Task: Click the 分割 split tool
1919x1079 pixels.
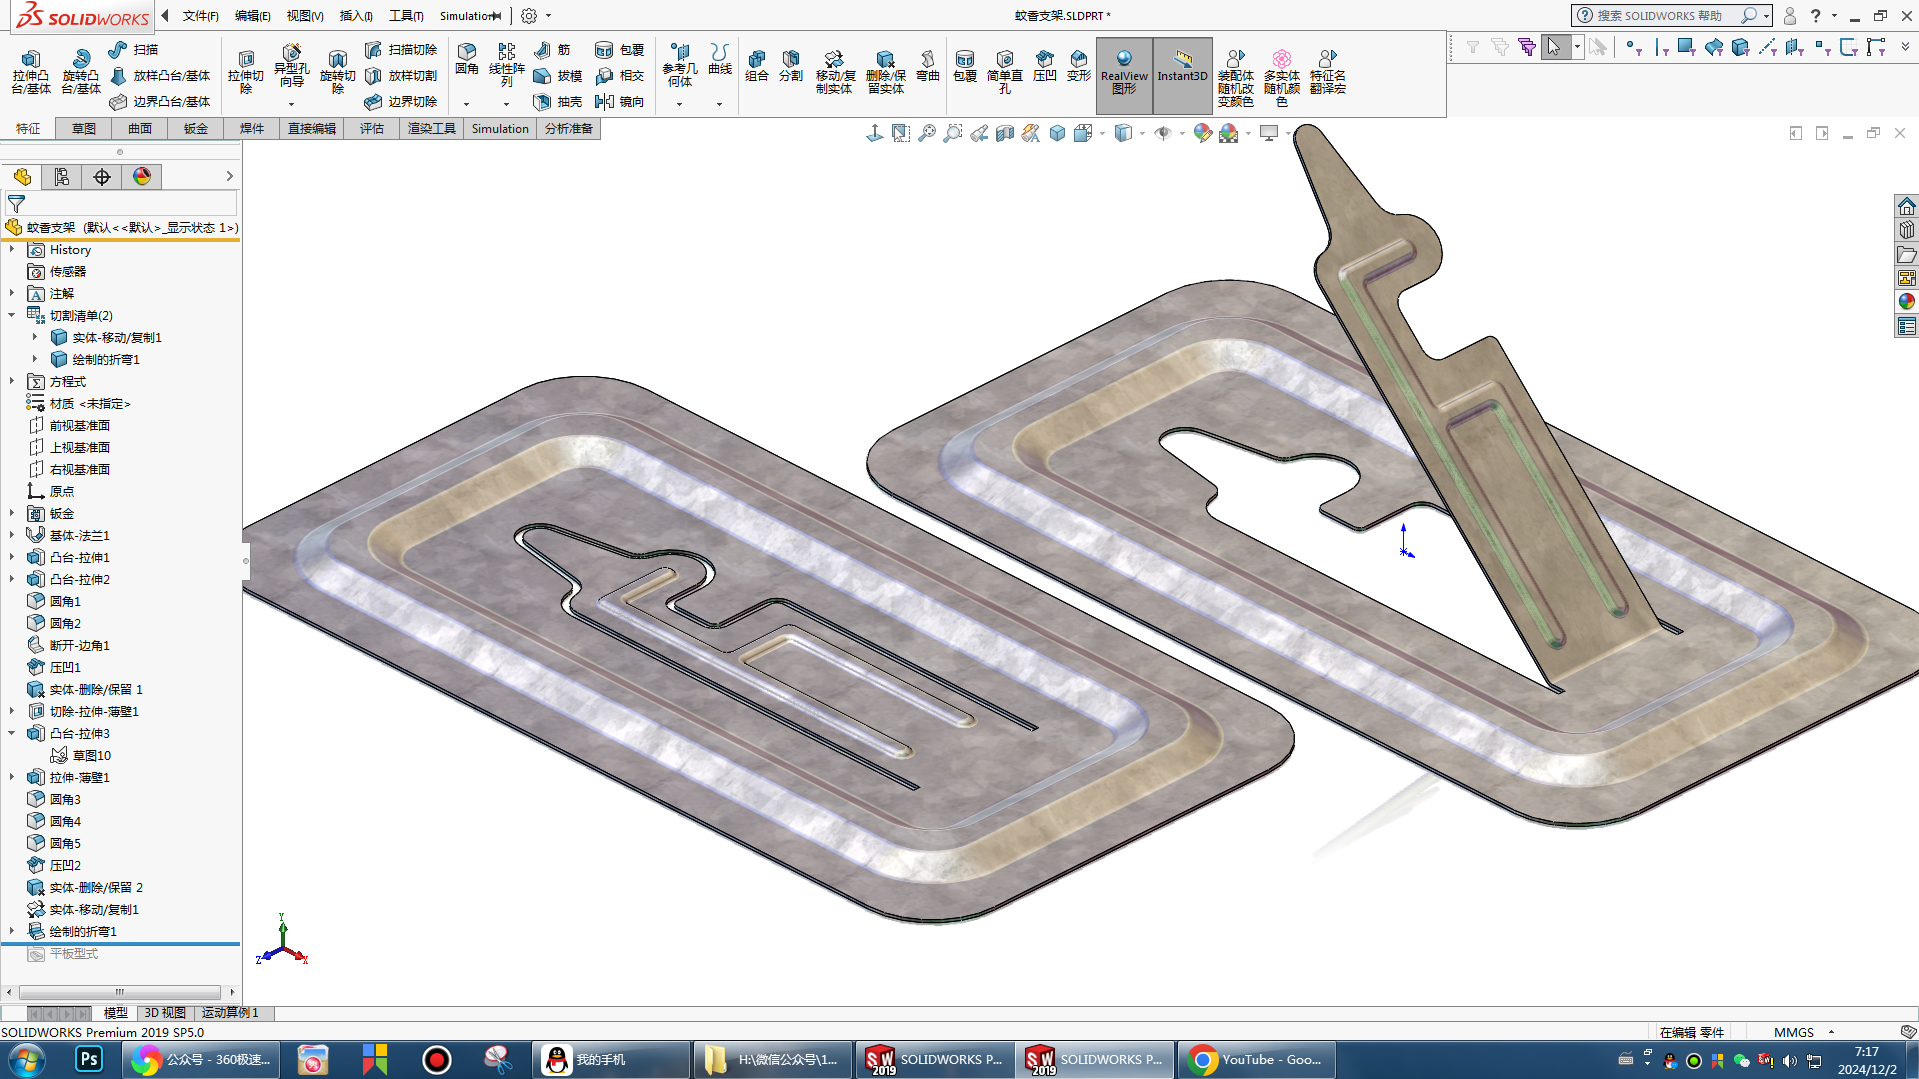Action: (x=791, y=66)
